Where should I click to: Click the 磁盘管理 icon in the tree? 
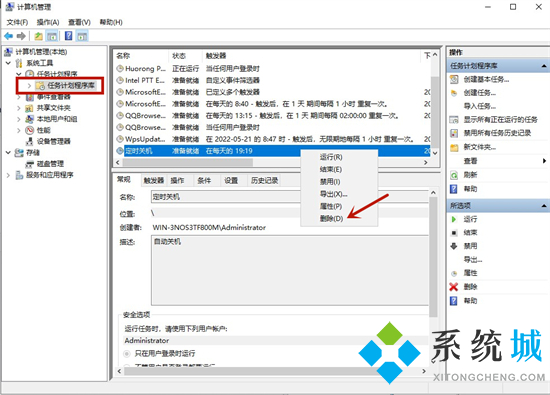pos(29,164)
